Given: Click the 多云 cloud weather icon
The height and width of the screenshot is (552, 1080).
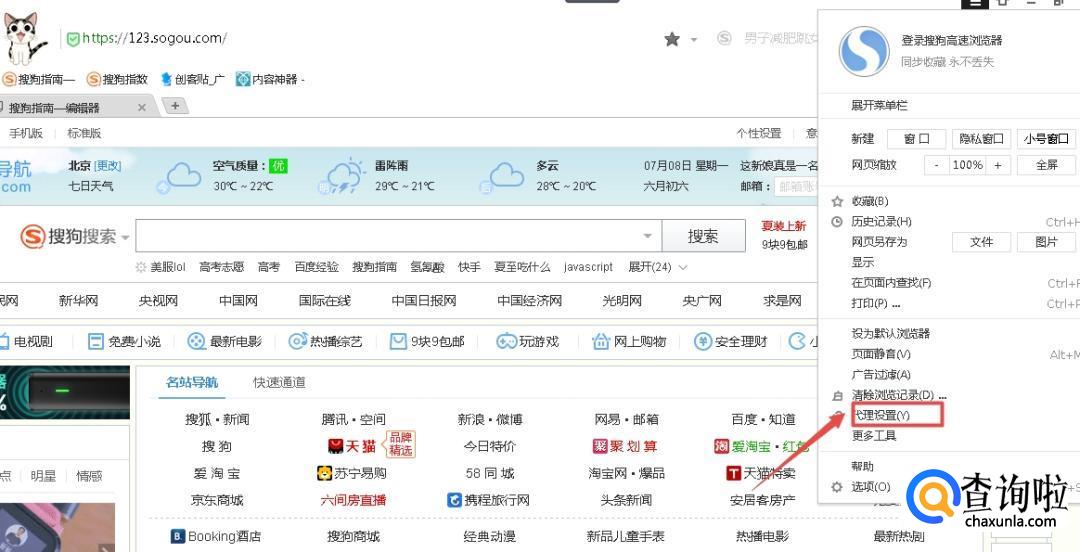Looking at the screenshot, I should pos(501,176).
